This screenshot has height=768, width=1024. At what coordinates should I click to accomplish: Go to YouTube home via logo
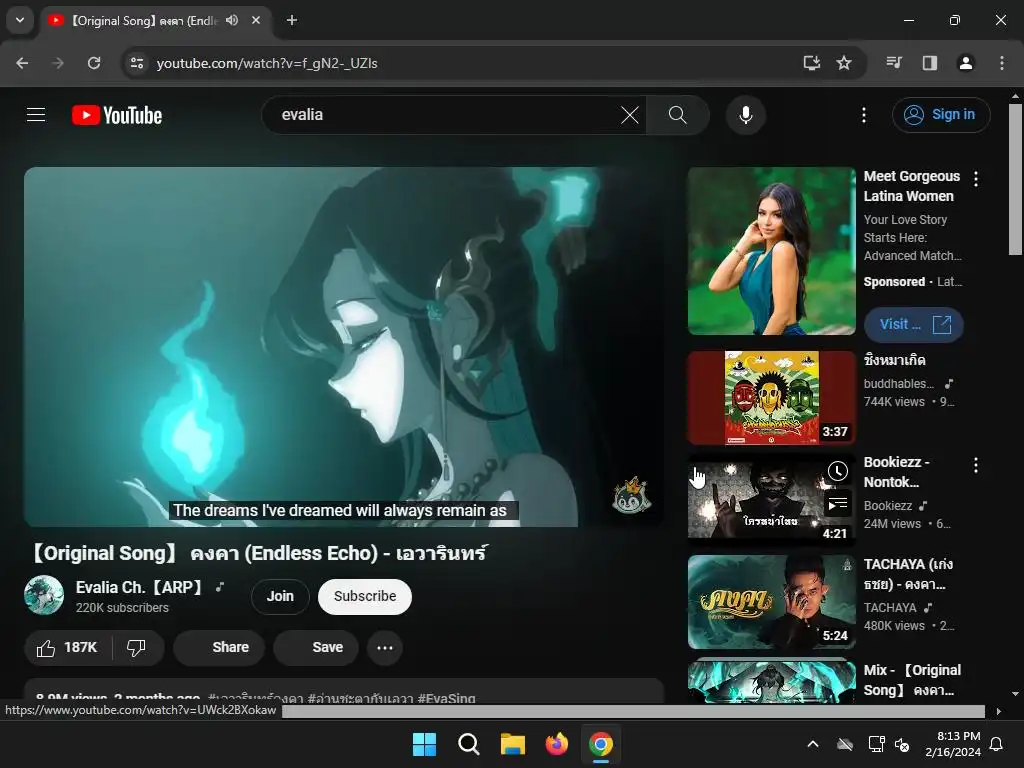click(x=117, y=115)
